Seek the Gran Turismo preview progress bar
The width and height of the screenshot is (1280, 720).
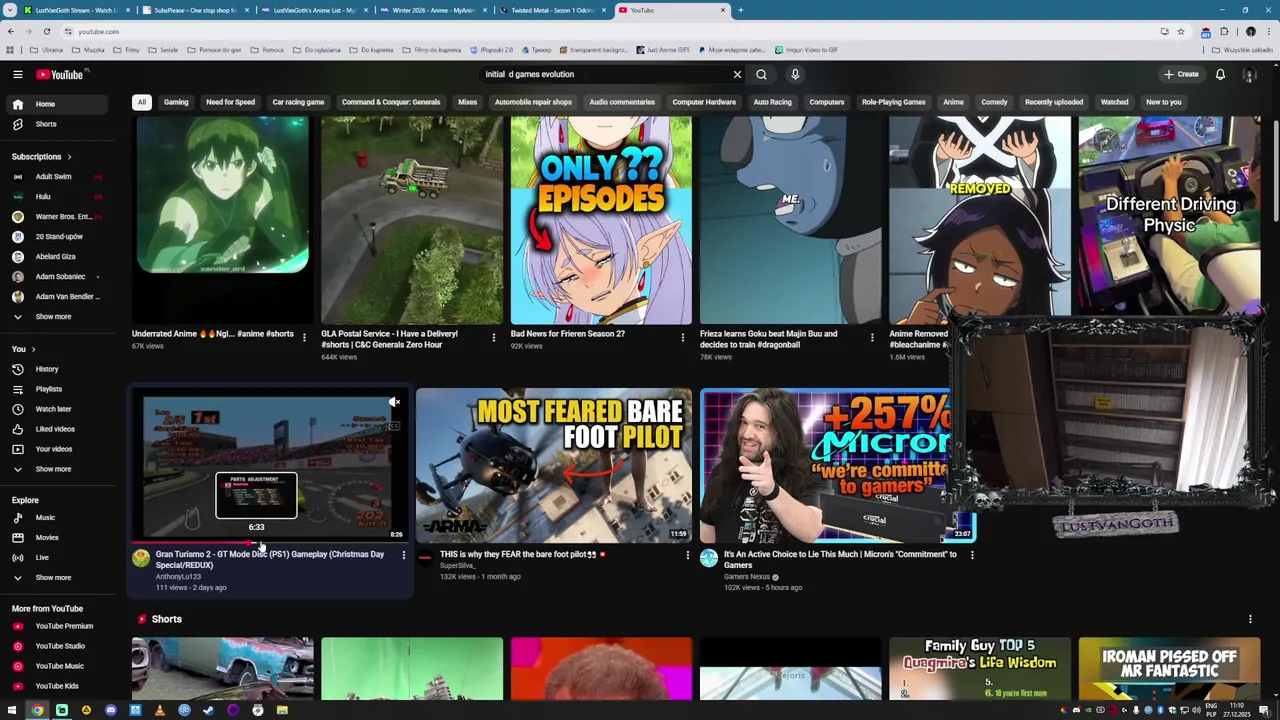pyautogui.click(x=270, y=544)
